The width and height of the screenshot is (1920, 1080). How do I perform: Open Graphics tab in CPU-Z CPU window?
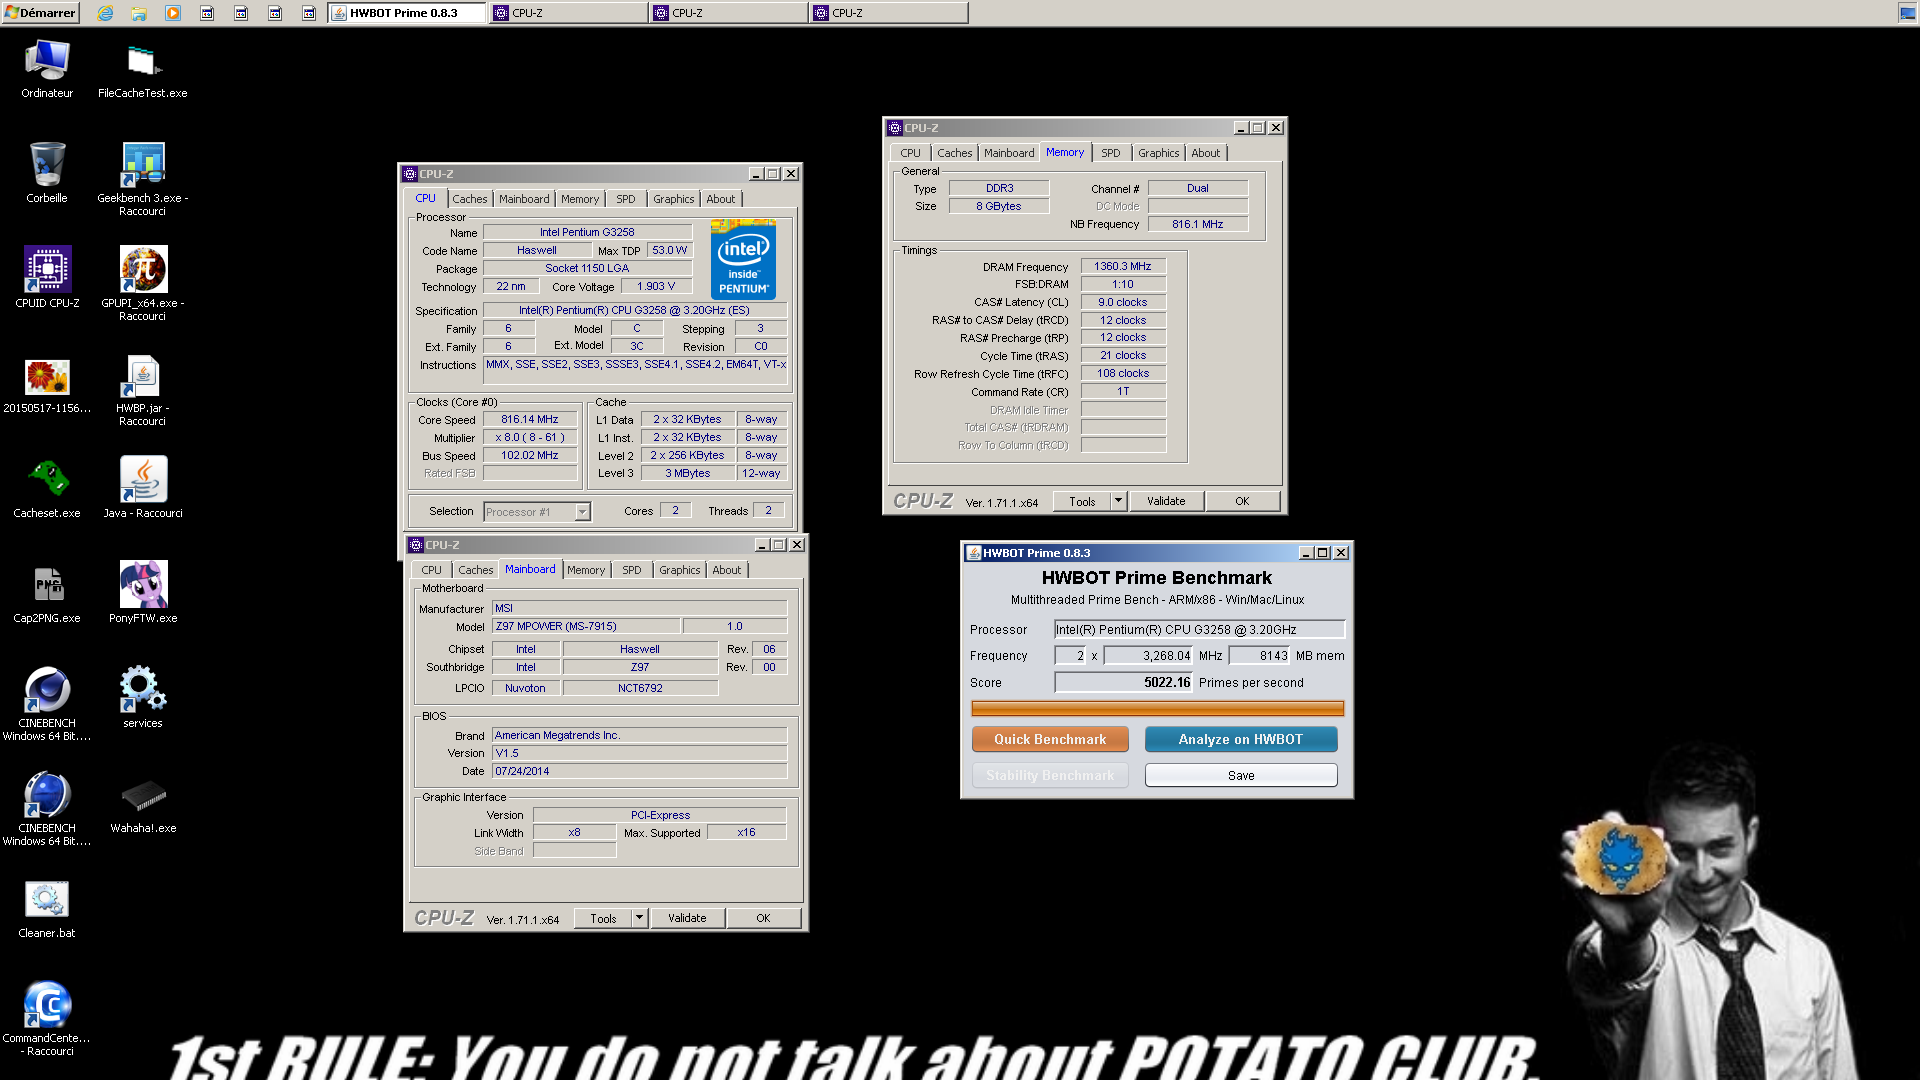tap(673, 199)
